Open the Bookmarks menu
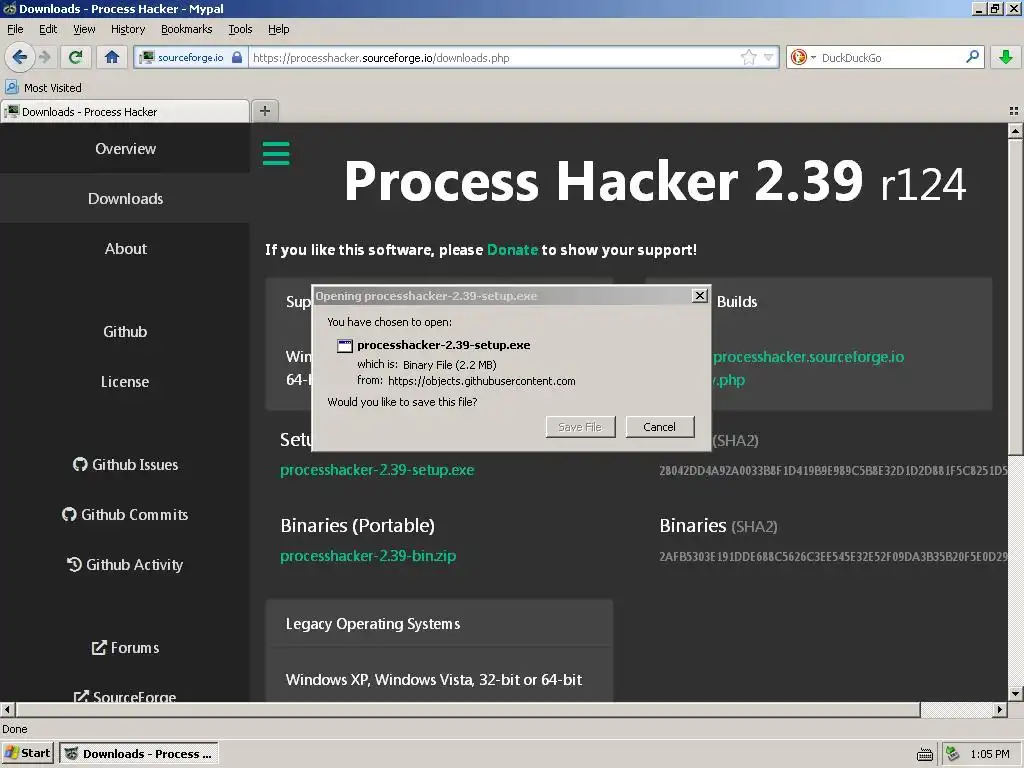The width and height of the screenshot is (1024, 768). pyautogui.click(x=187, y=29)
